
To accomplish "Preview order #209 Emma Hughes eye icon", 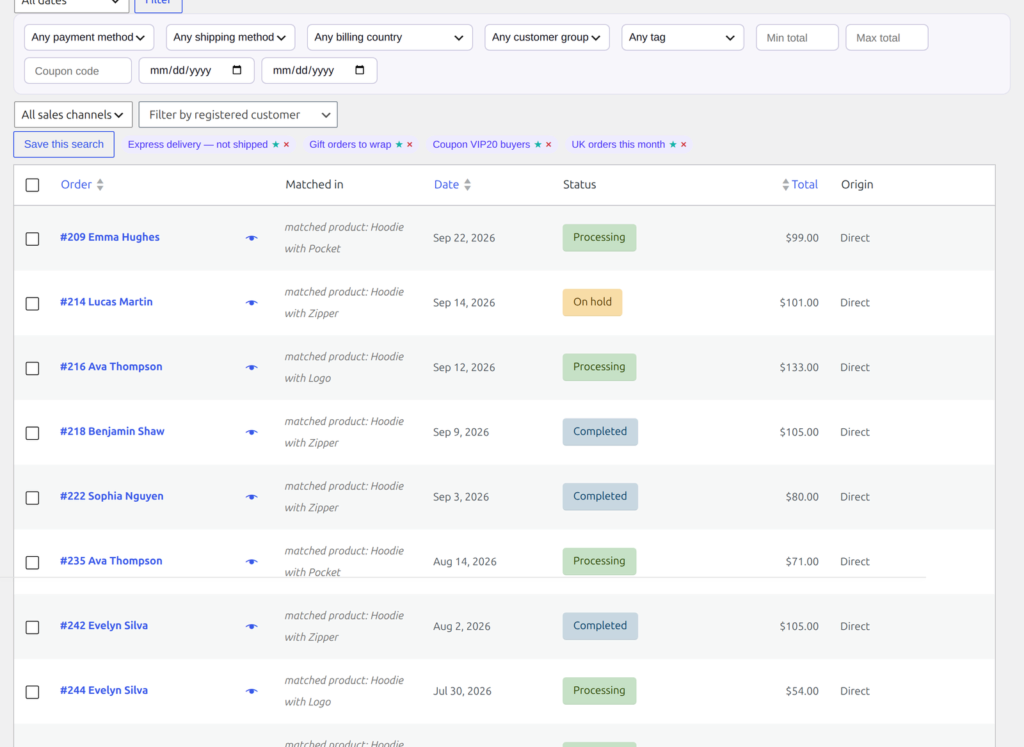I will (251, 238).
